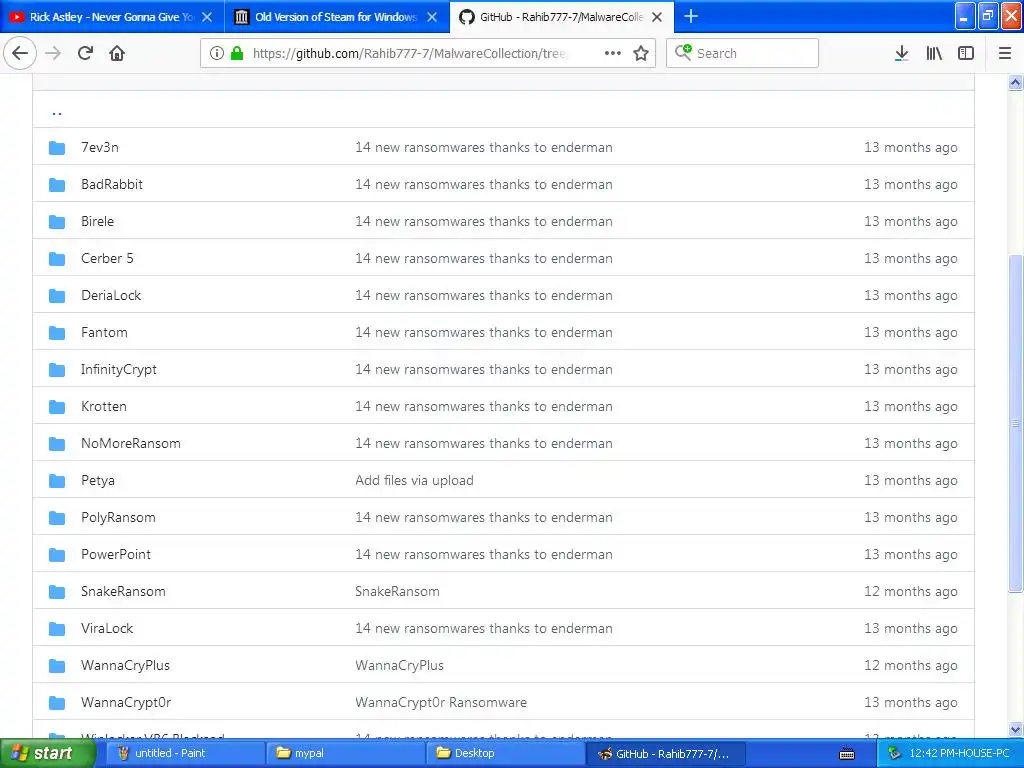The width and height of the screenshot is (1024, 768).
Task: Click folder icon beside Cerber 5
Action: click(x=57, y=259)
